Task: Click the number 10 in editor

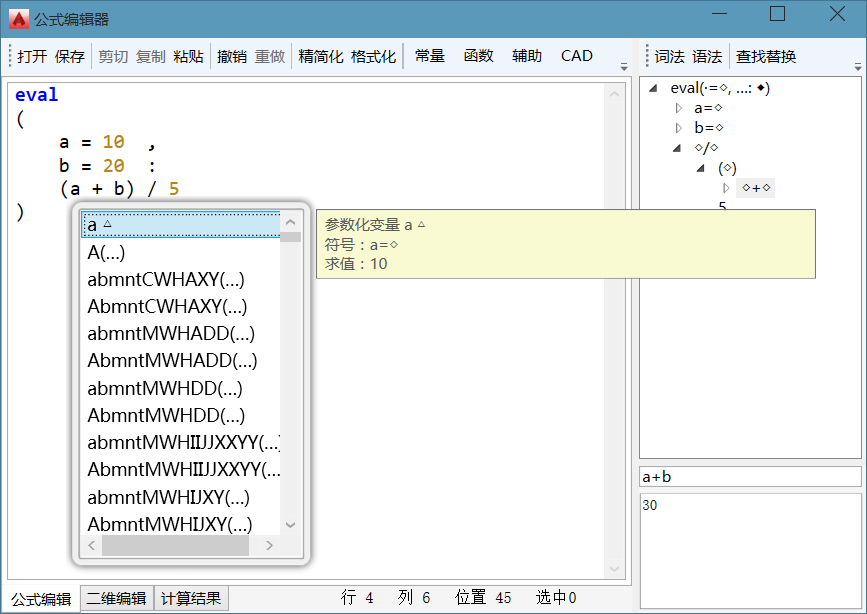Action: (x=113, y=142)
